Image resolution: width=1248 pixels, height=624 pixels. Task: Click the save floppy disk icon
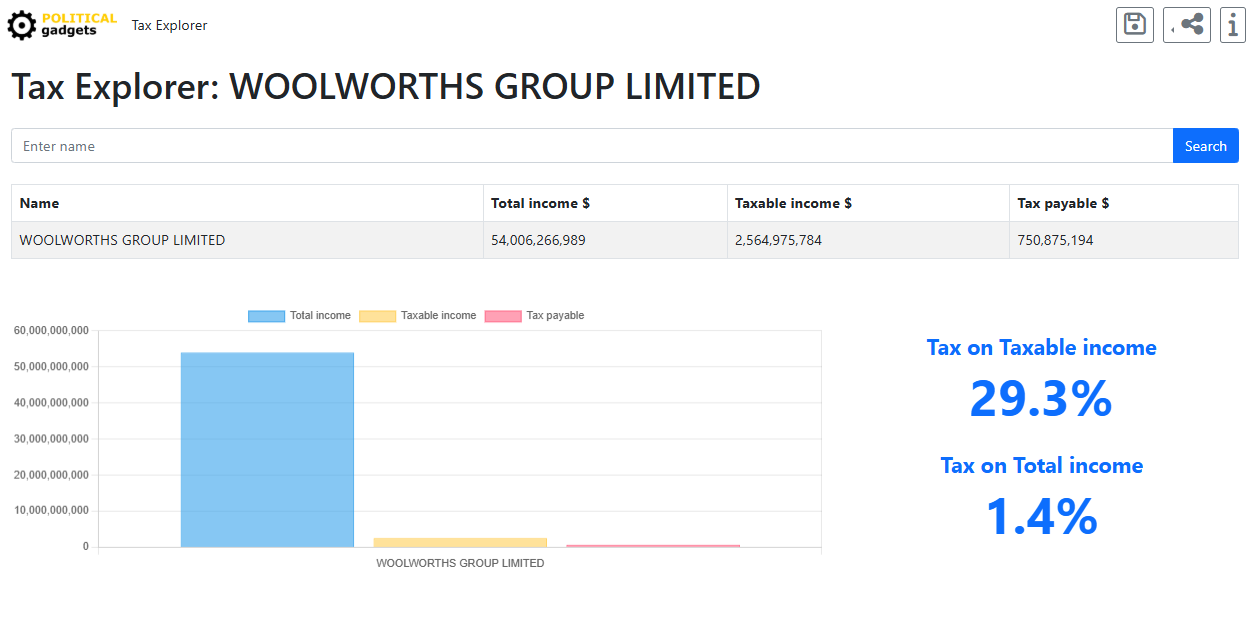coord(1135,24)
